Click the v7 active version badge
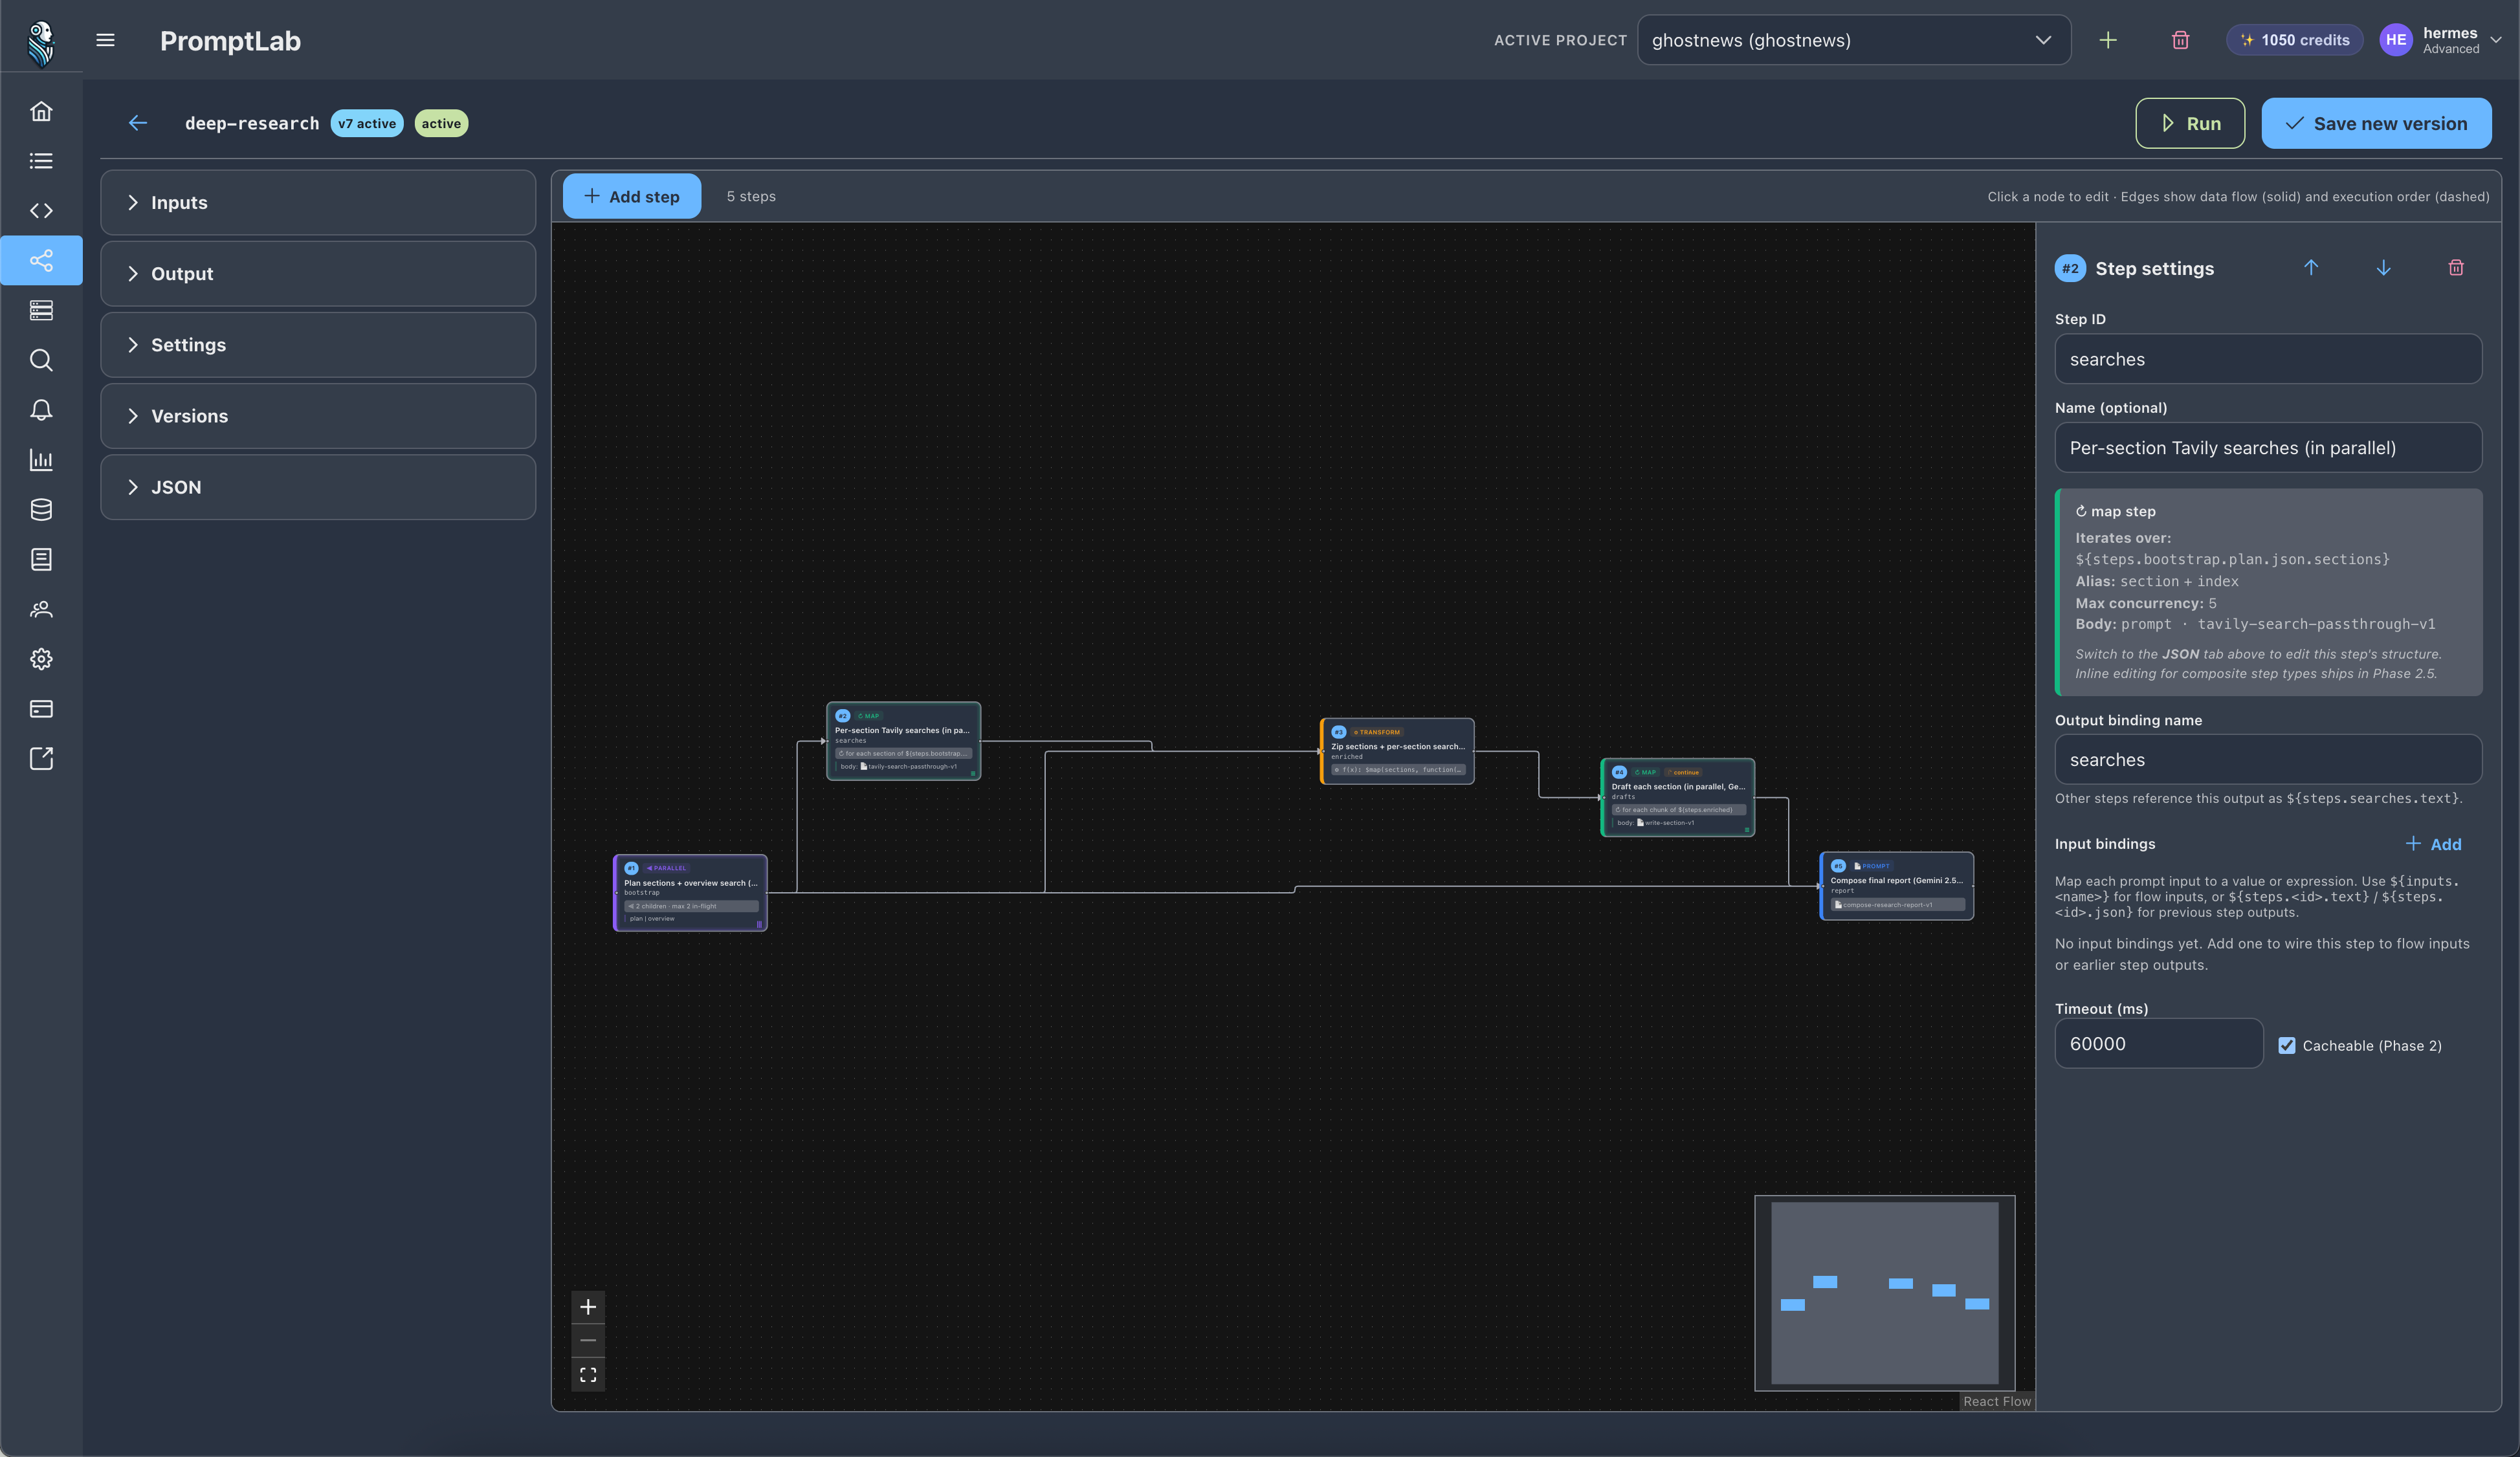Viewport: 2520px width, 1457px height. (x=367, y=123)
